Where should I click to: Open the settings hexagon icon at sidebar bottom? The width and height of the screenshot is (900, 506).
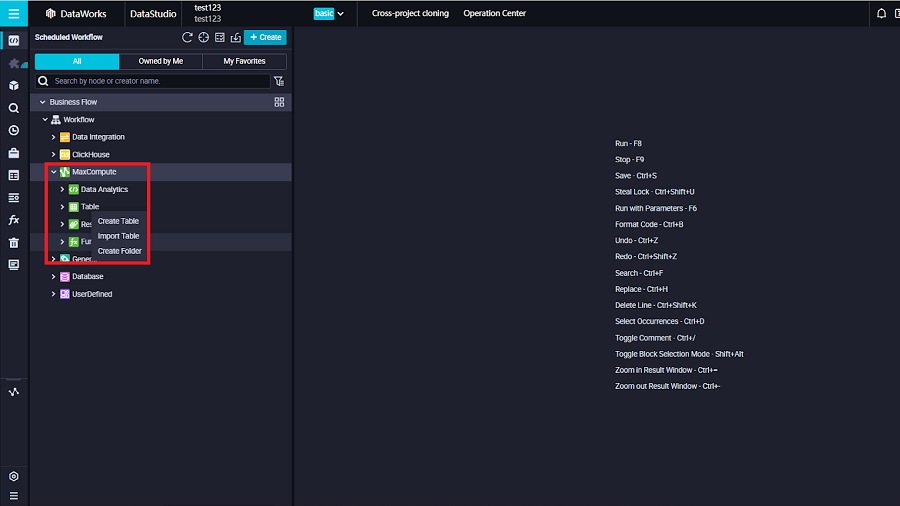tap(14, 477)
